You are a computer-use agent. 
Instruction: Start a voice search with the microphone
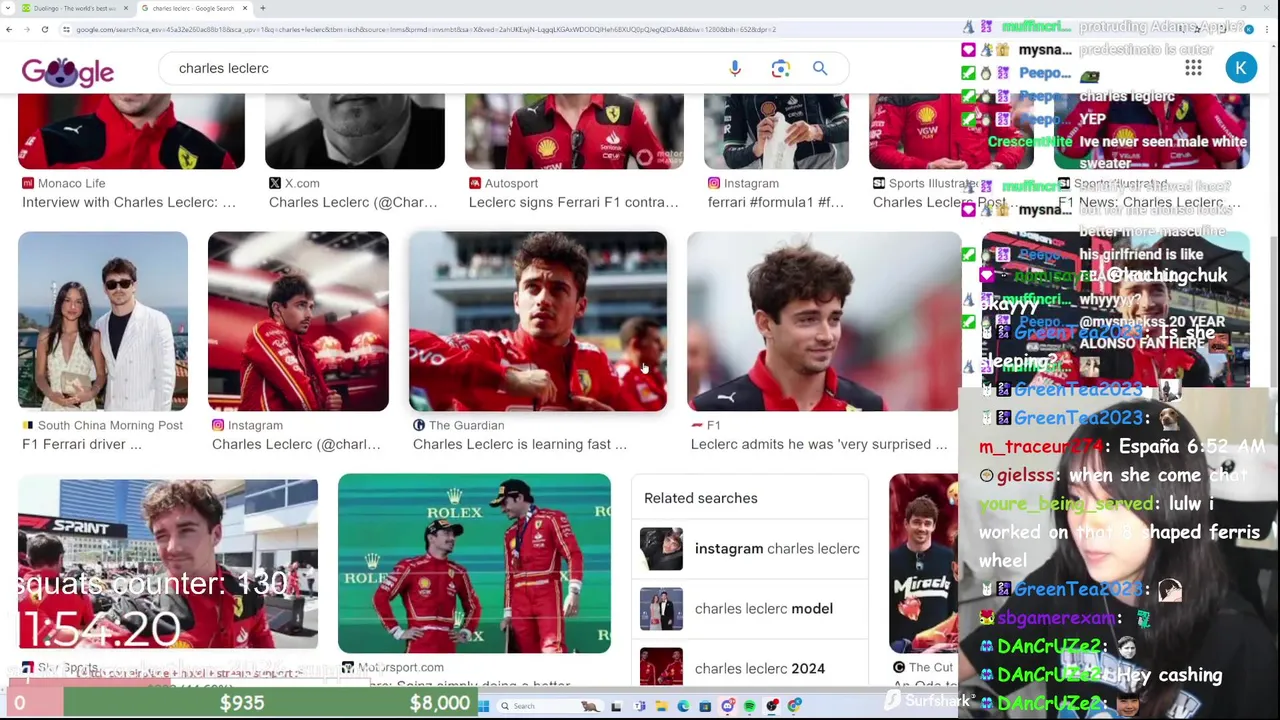coord(735,68)
